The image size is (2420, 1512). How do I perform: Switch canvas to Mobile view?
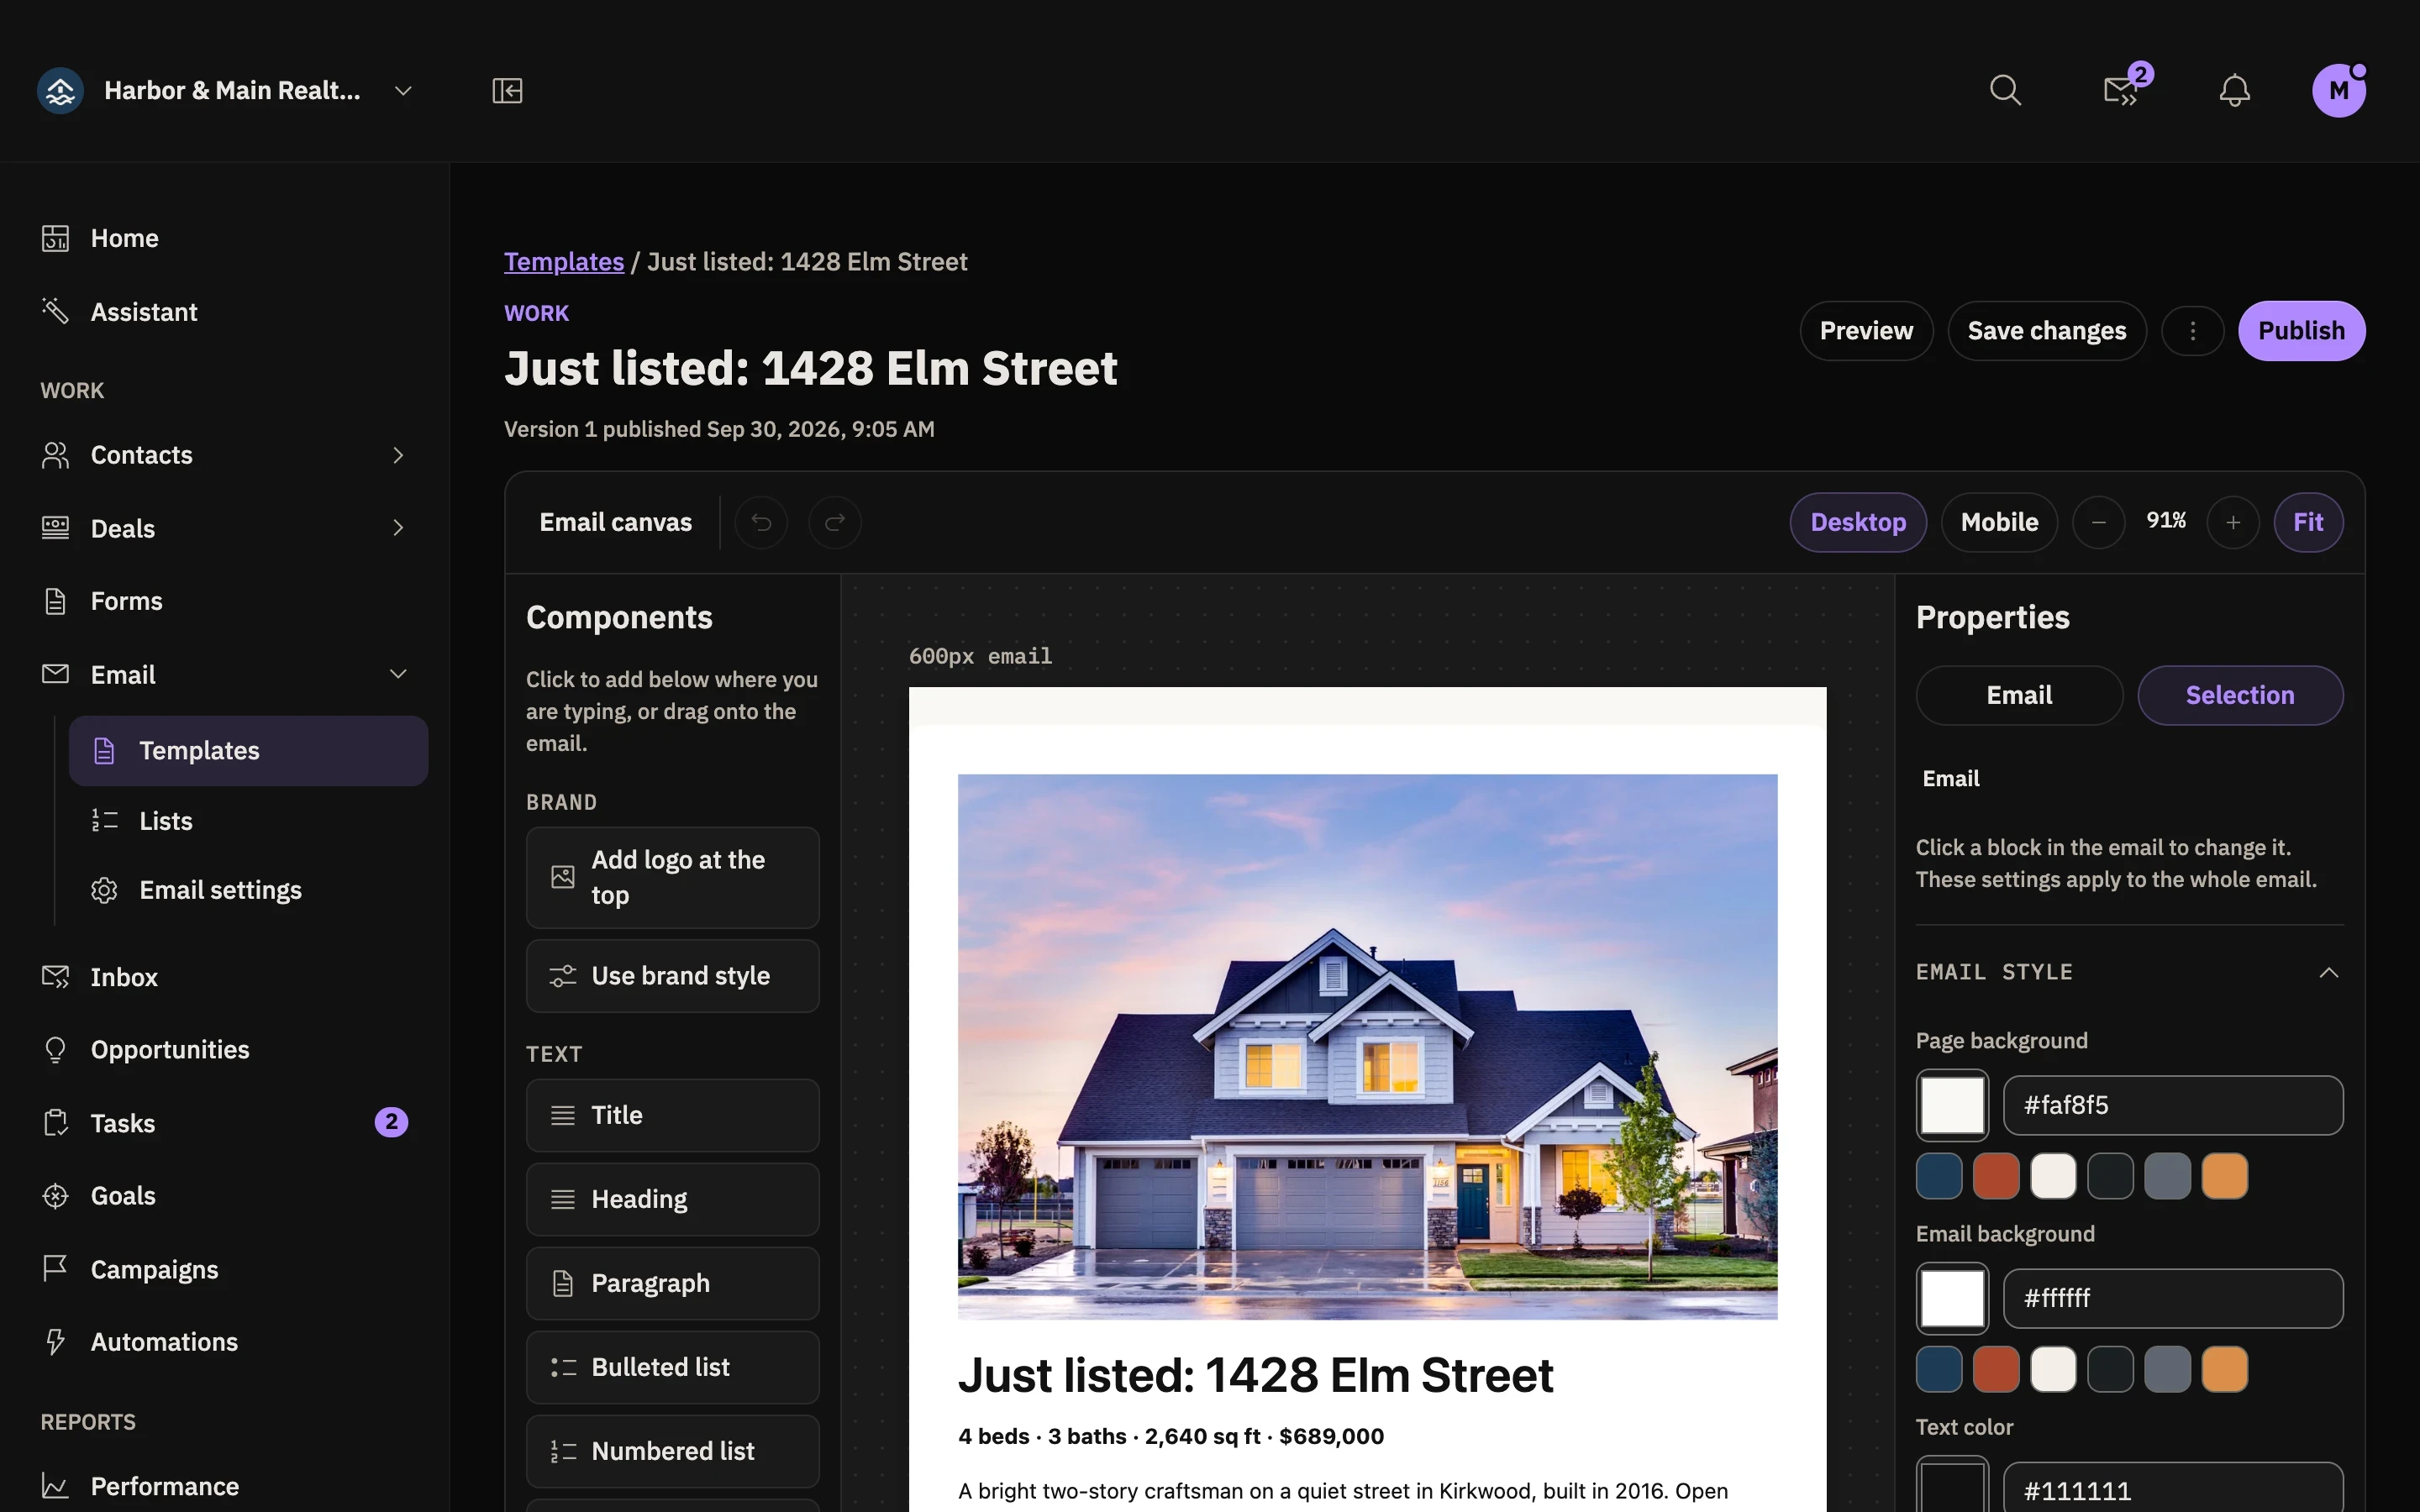pyautogui.click(x=1999, y=522)
